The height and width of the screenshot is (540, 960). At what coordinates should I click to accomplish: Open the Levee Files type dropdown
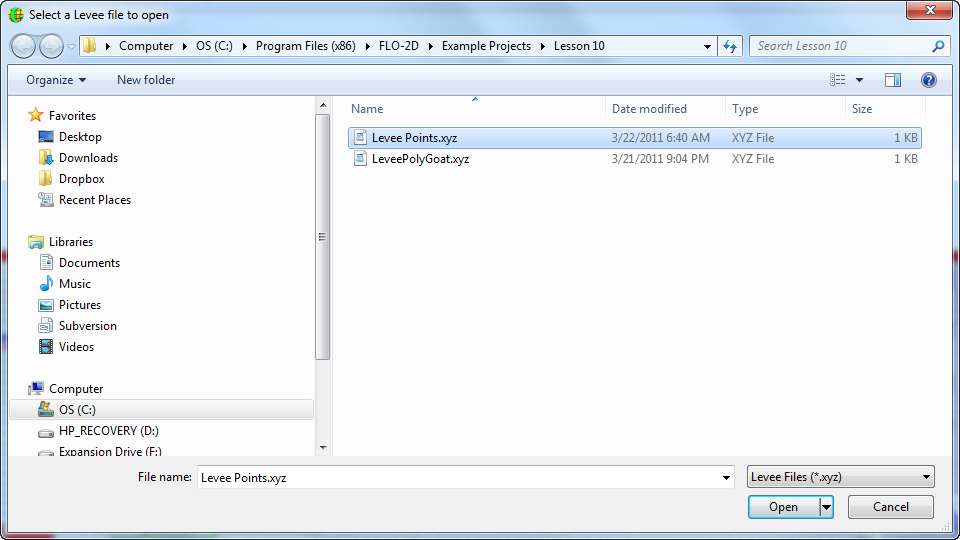840,477
